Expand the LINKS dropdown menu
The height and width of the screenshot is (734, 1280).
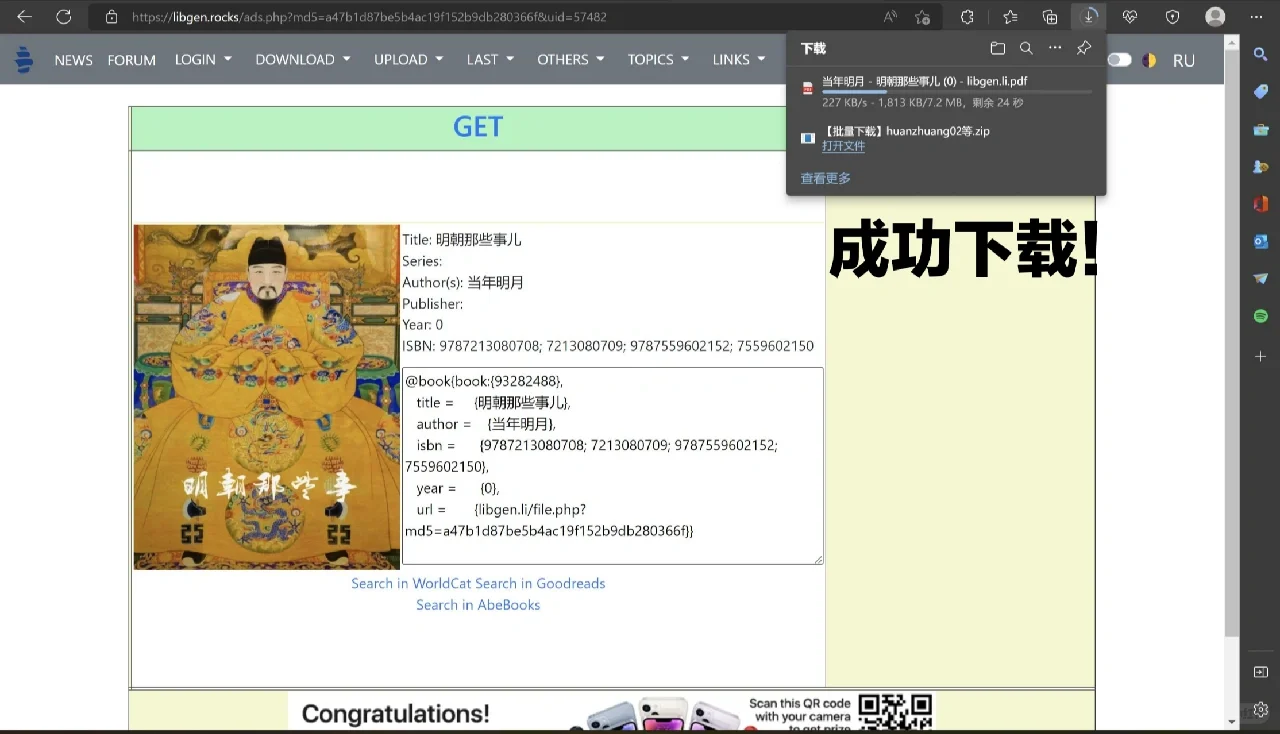[x=739, y=59]
